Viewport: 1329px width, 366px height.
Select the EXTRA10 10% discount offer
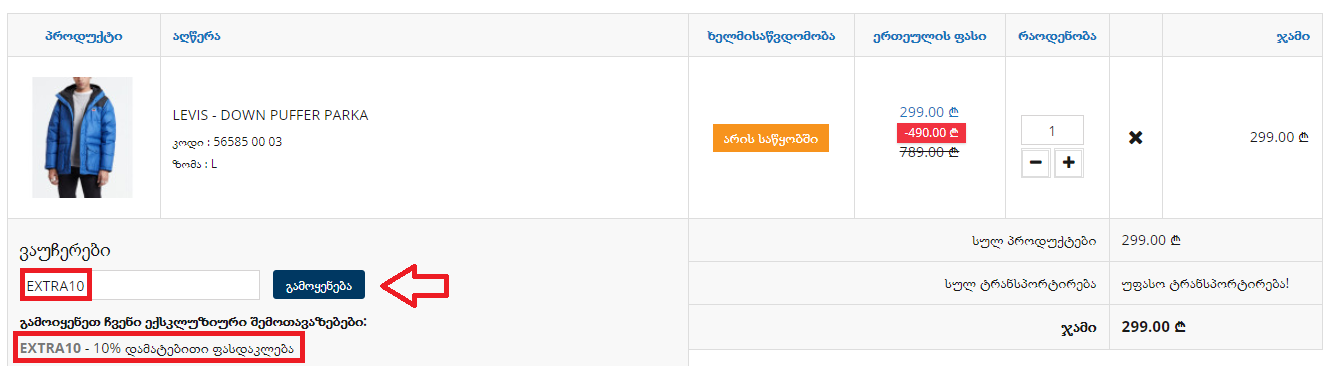(160, 349)
